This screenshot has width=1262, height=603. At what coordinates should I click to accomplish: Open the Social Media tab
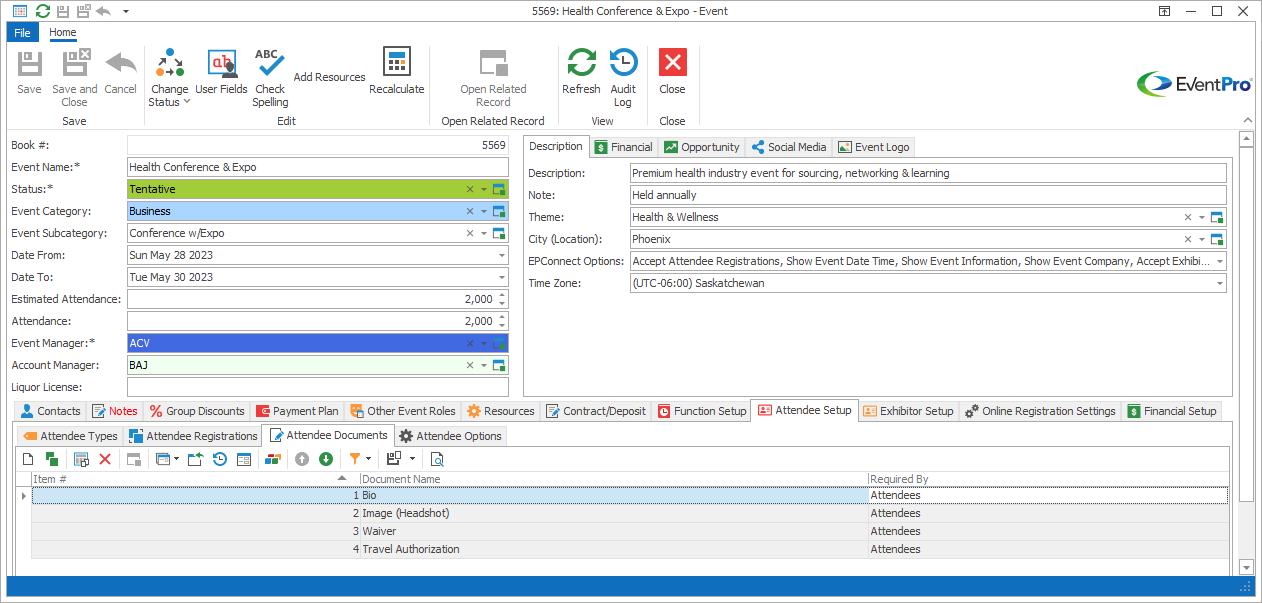coord(789,147)
